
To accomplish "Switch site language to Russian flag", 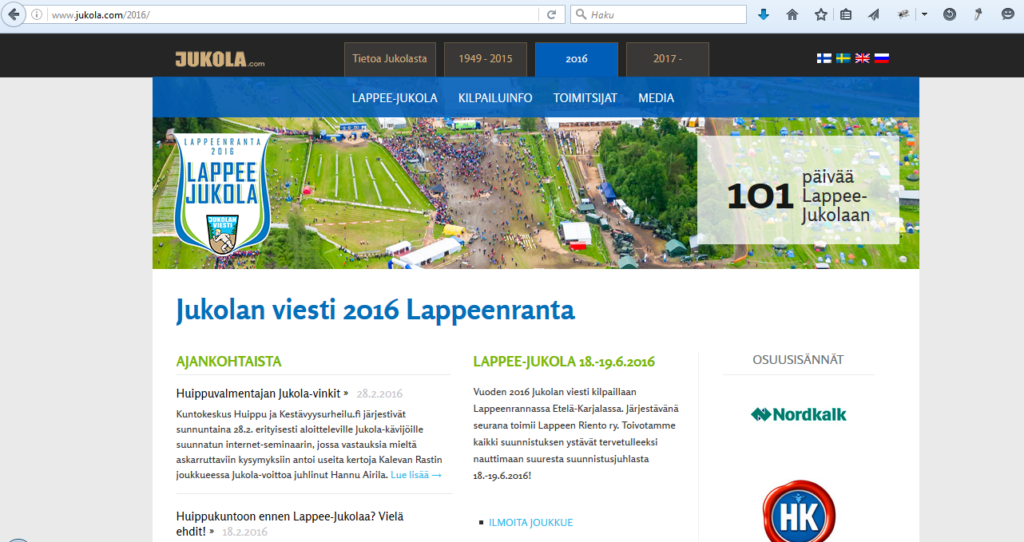I will [x=882, y=58].
